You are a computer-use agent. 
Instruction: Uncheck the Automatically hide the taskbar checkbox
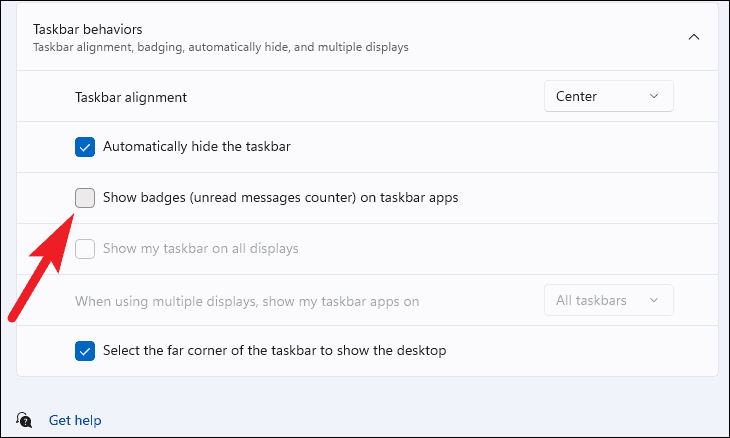point(85,147)
